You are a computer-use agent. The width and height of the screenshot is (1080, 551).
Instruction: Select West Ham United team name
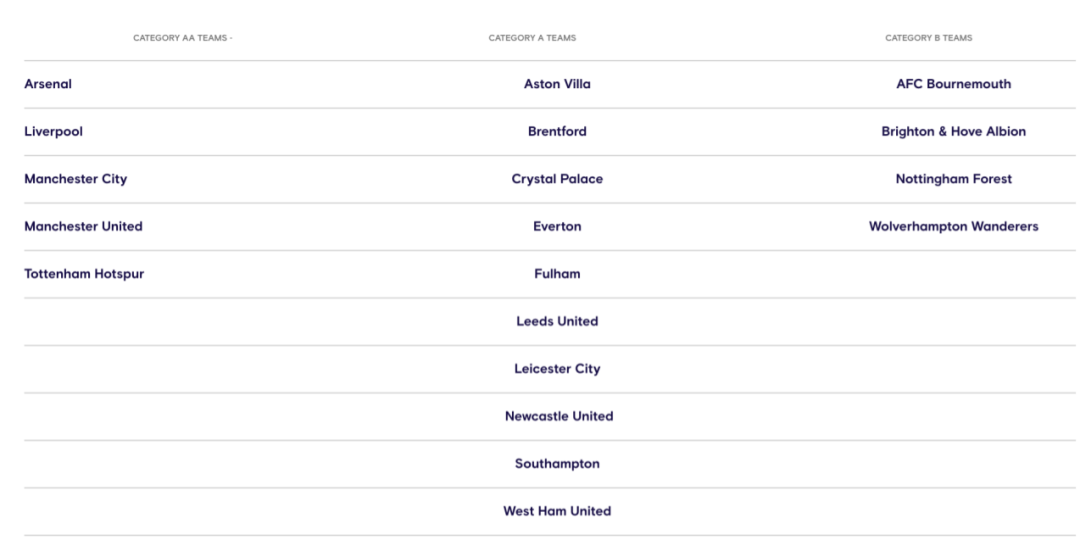(557, 511)
